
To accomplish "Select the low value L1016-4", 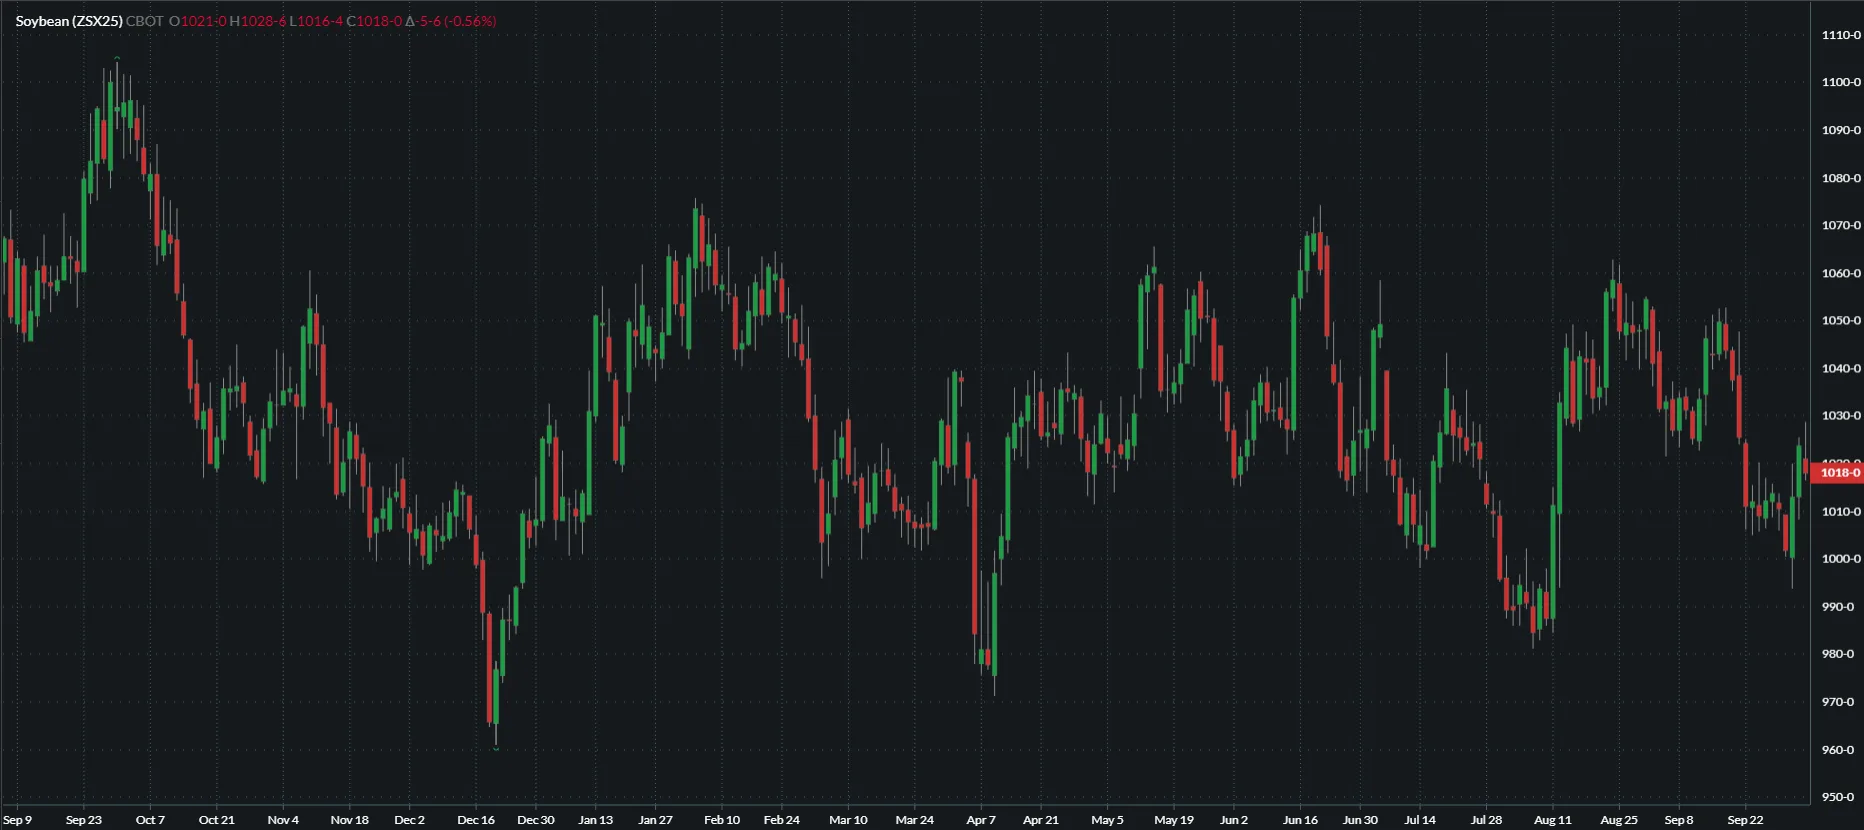I will tap(316, 21).
